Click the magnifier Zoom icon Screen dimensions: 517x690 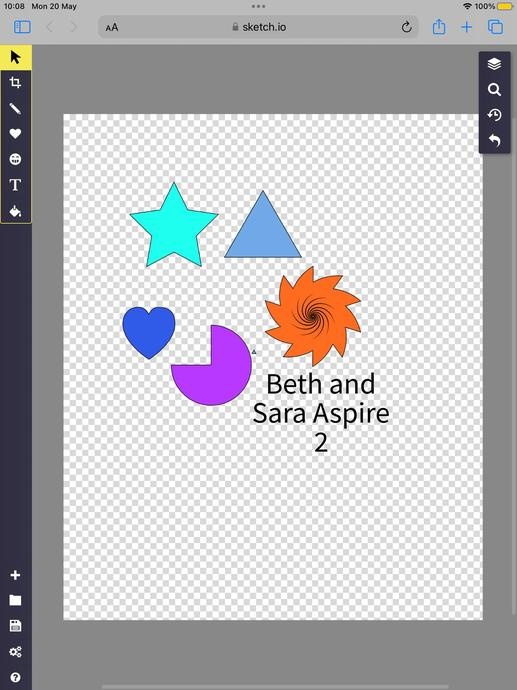[x=495, y=90]
